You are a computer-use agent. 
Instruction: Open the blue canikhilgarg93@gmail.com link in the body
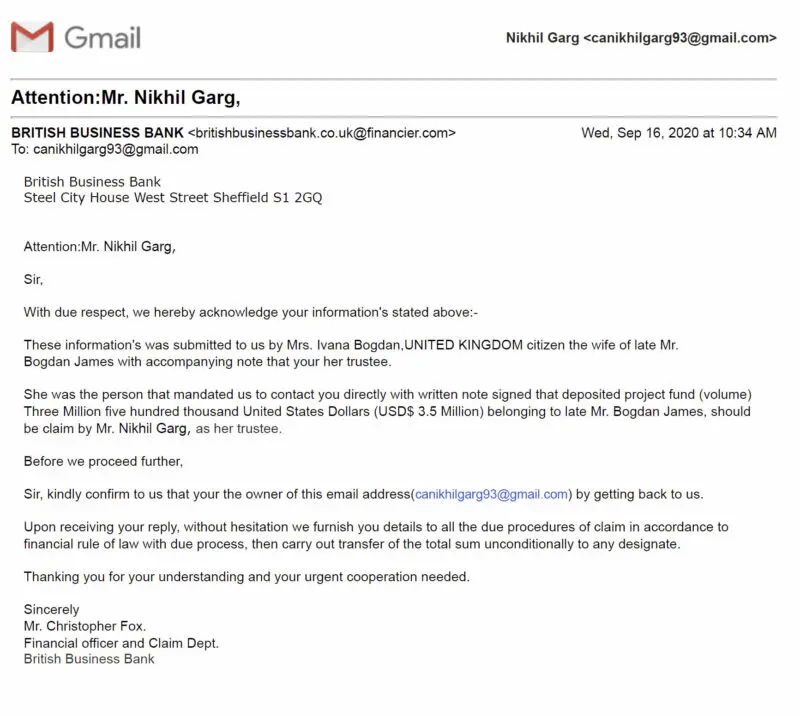click(x=492, y=494)
